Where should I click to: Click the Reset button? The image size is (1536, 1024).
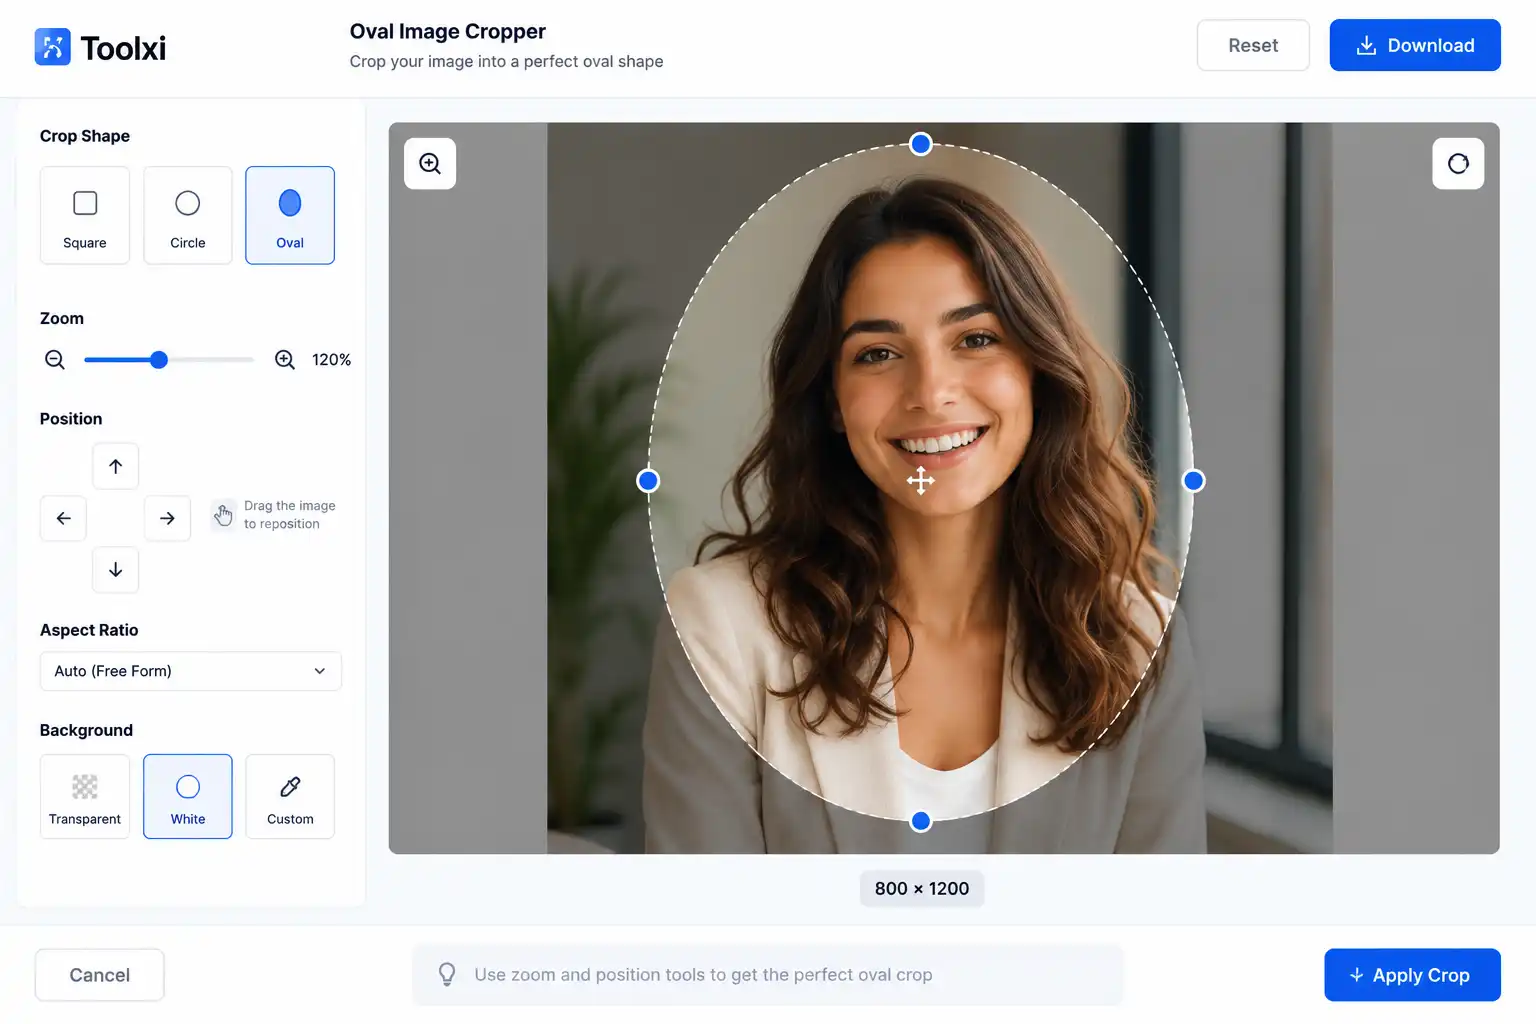(x=1253, y=45)
